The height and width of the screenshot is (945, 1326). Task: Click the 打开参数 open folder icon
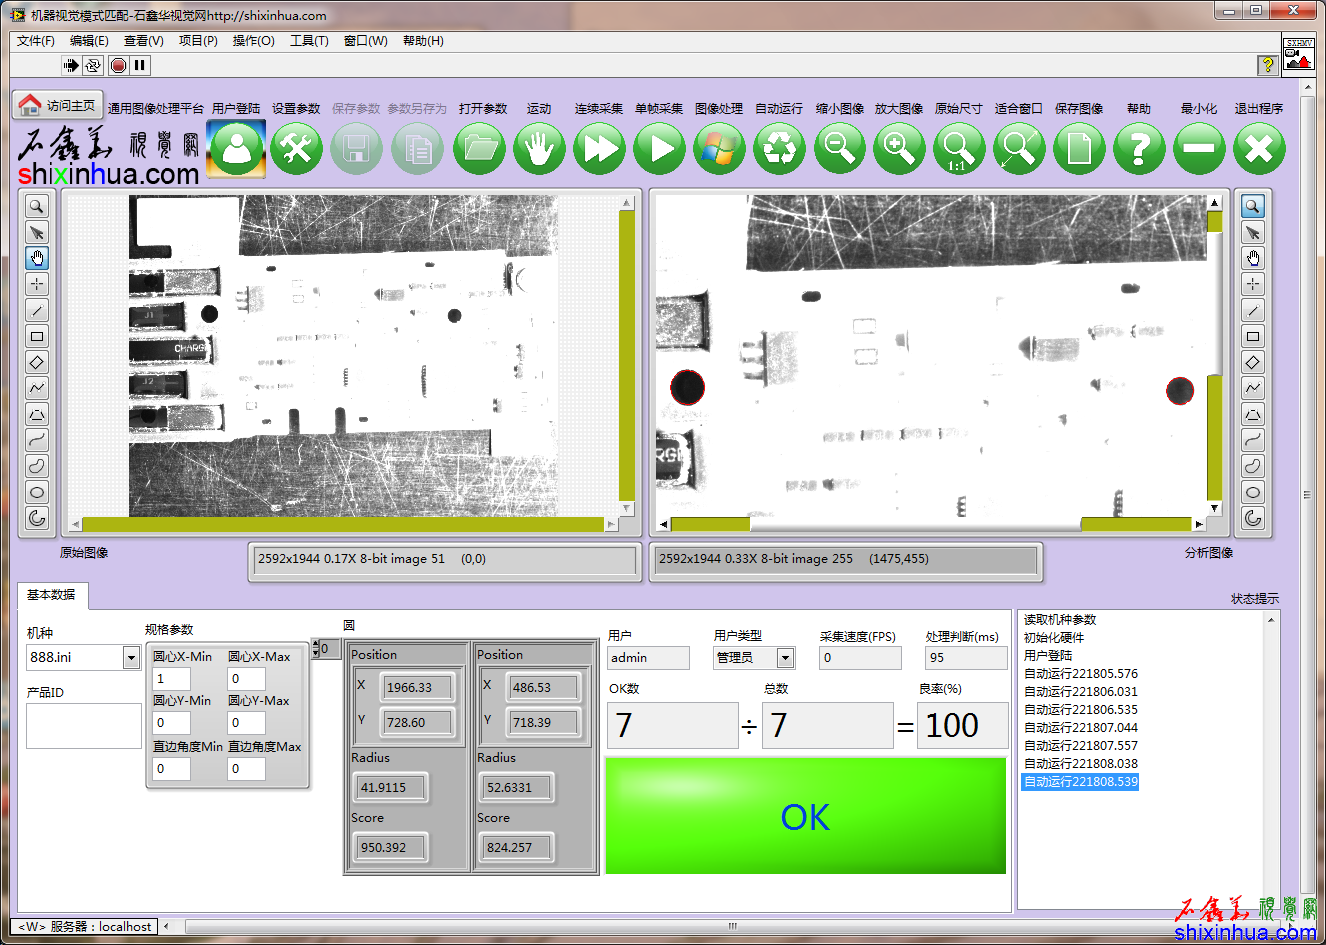pos(479,149)
